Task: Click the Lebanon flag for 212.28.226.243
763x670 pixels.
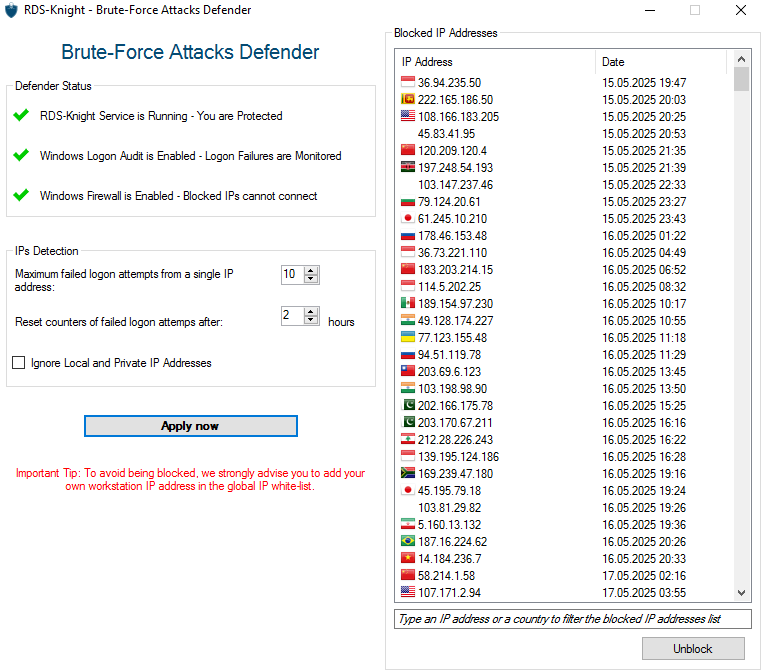Action: [x=408, y=439]
